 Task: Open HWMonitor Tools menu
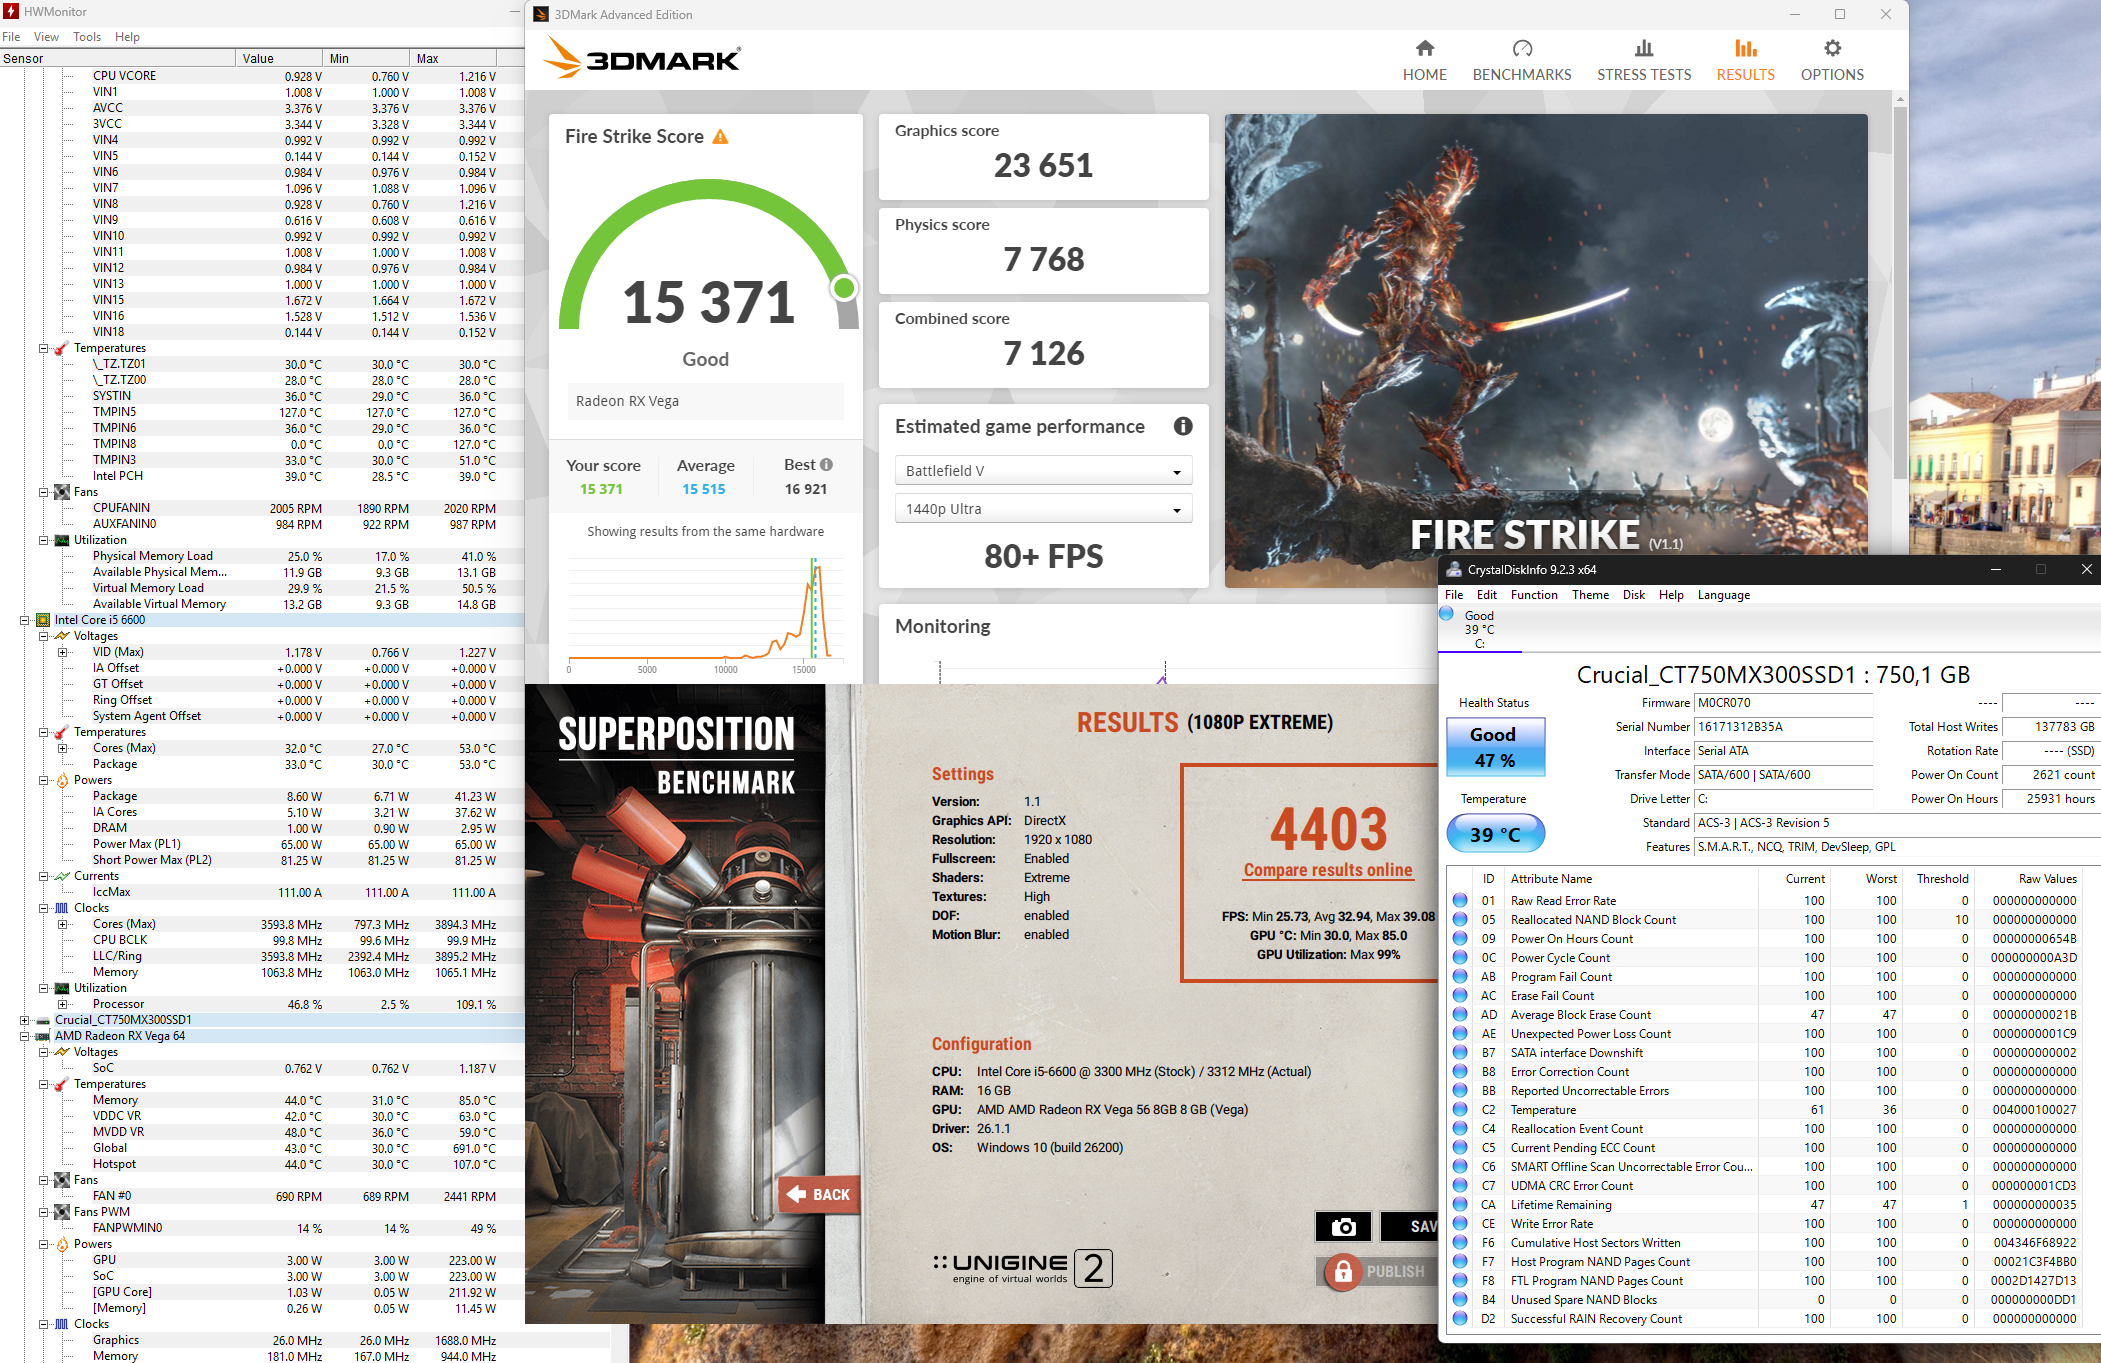pyautogui.click(x=86, y=37)
